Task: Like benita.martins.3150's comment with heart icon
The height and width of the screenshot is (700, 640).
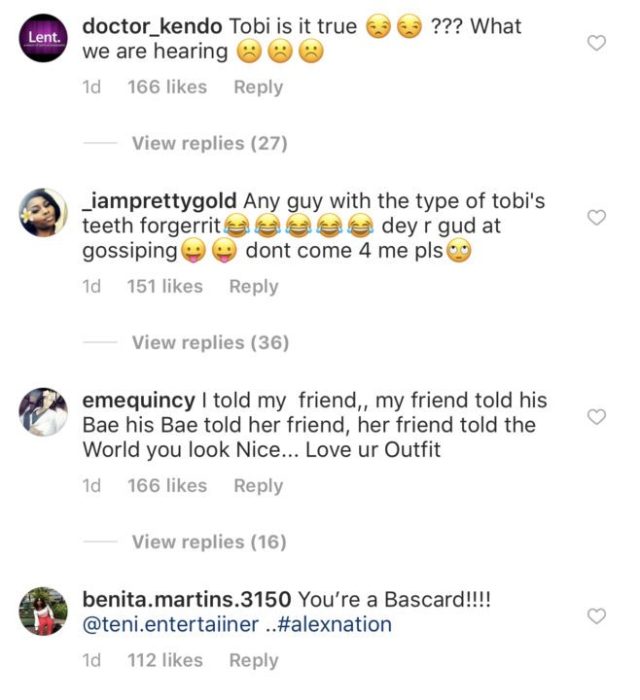Action: coord(596,616)
